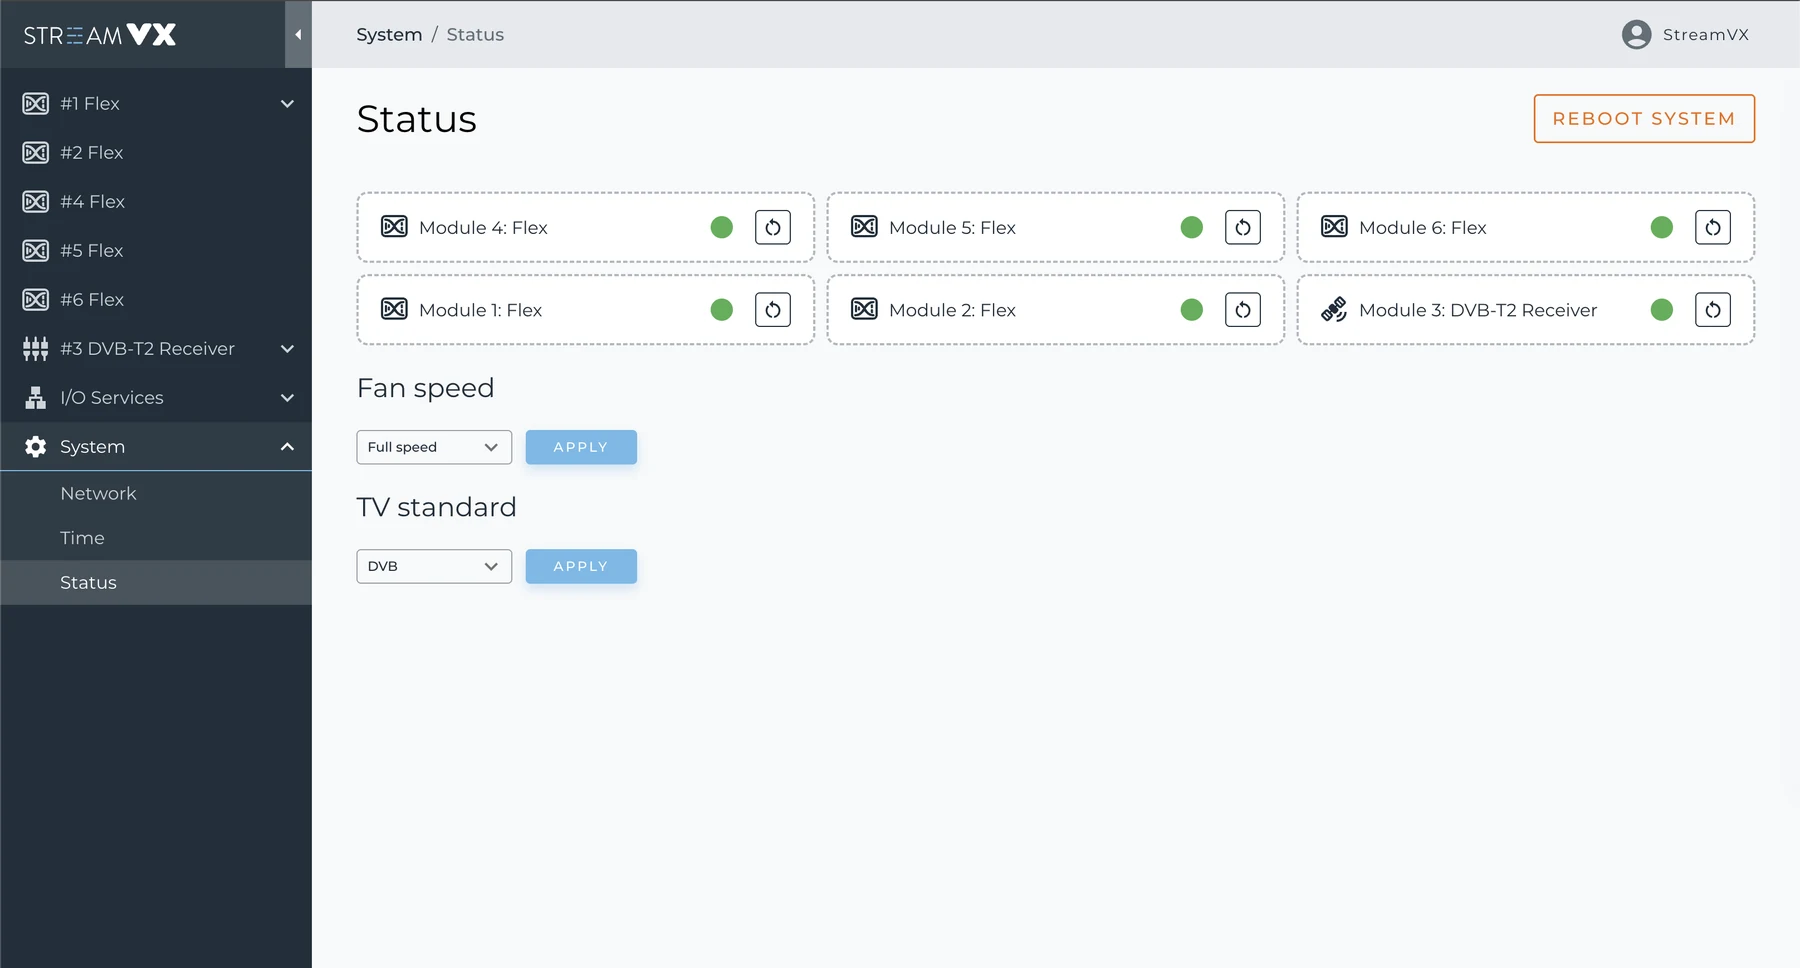Restart Module 2: Flex with its reboot icon
1800x968 pixels.
[x=1243, y=310]
